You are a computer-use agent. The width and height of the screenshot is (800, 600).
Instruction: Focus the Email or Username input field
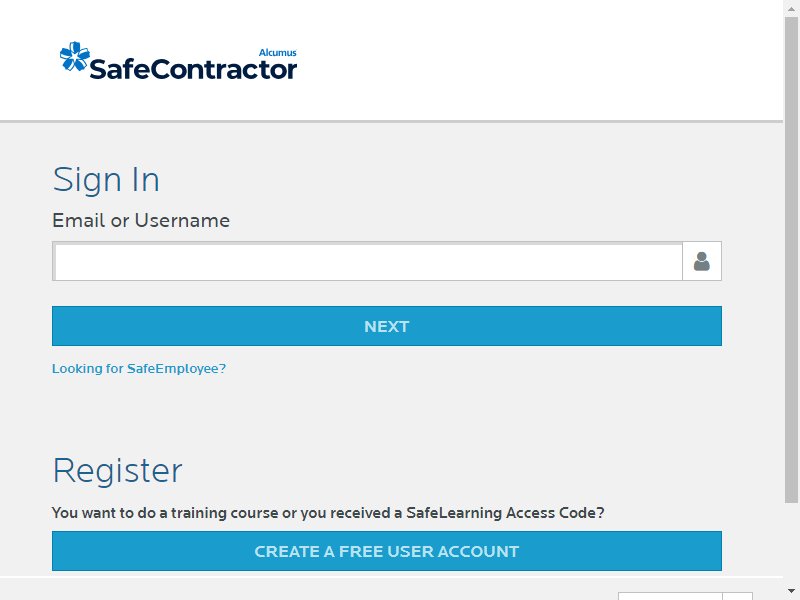[x=367, y=261]
